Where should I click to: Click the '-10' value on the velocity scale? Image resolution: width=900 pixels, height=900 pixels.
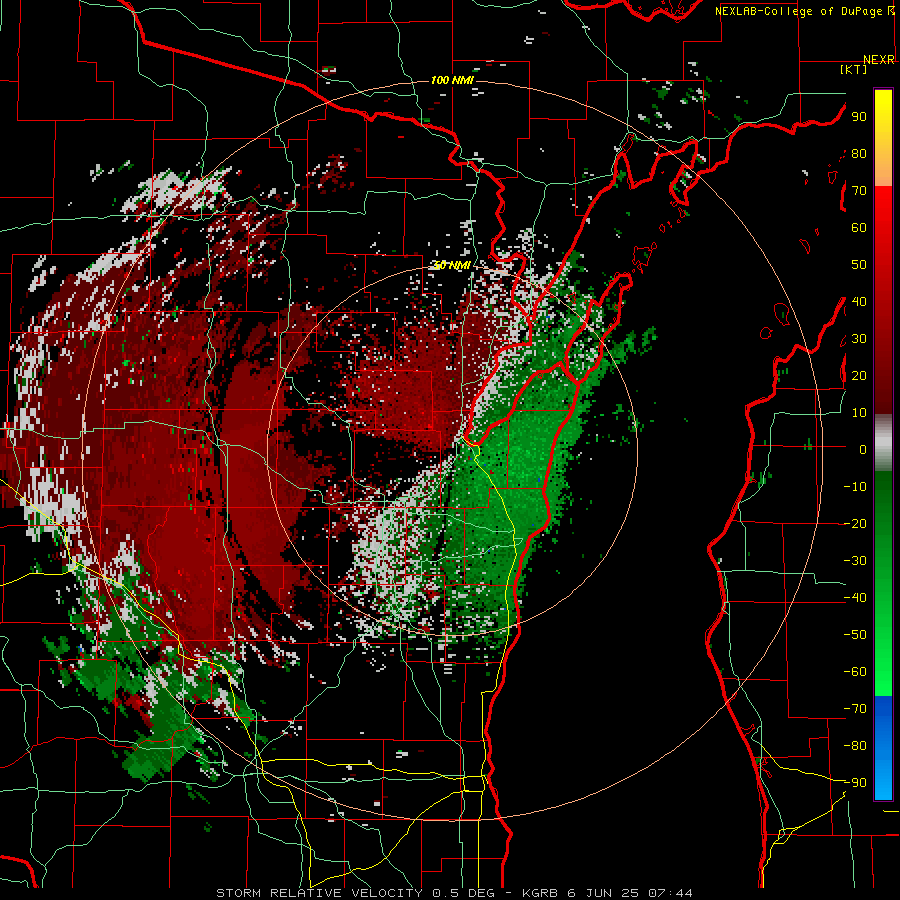point(855,487)
